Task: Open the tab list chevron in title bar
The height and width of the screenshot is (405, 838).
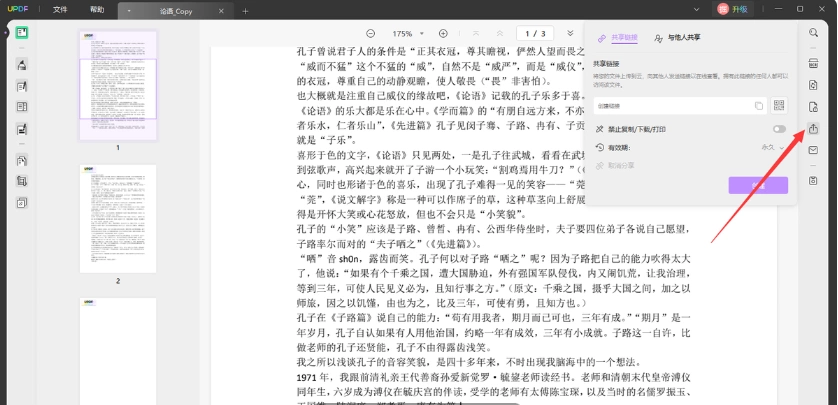Action: tap(696, 9)
